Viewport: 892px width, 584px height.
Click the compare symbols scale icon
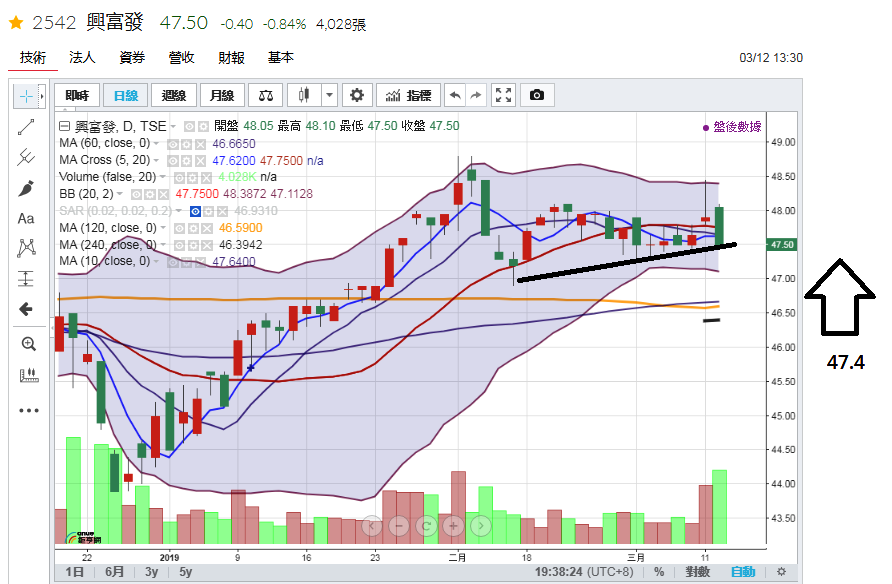coord(266,95)
